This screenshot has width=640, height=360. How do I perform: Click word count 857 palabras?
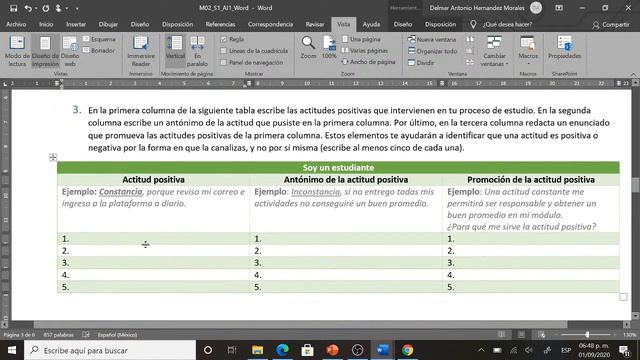pyautogui.click(x=58, y=335)
